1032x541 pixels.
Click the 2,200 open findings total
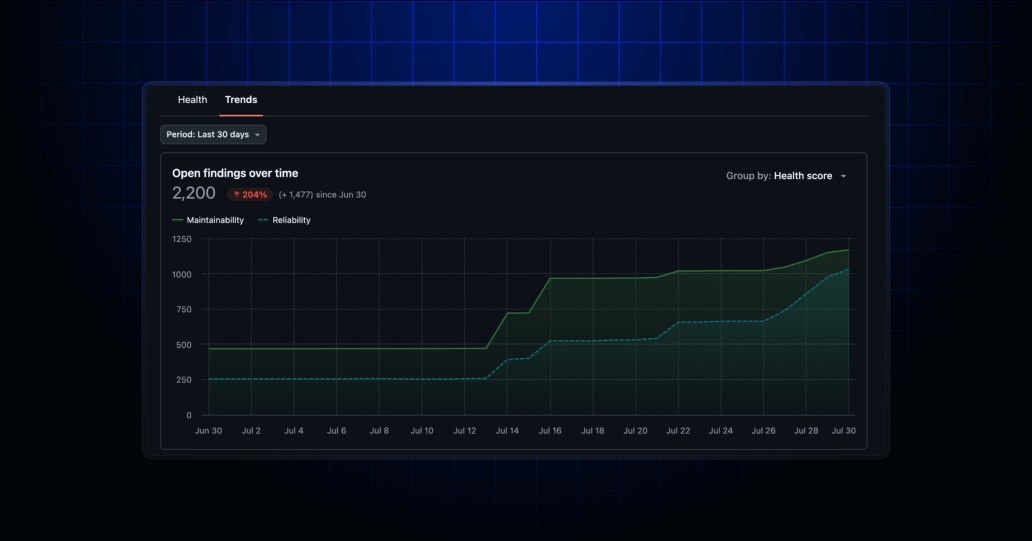click(194, 193)
